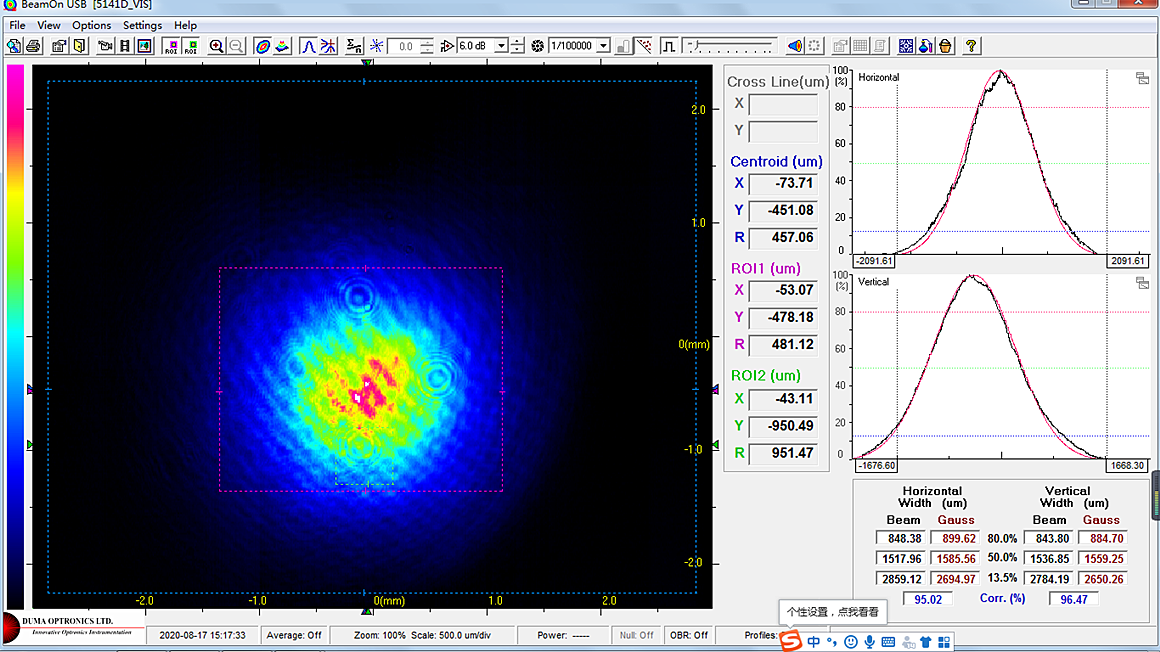The width and height of the screenshot is (1160, 652).
Task: Click the Average: Off status field
Action: [x=294, y=635]
